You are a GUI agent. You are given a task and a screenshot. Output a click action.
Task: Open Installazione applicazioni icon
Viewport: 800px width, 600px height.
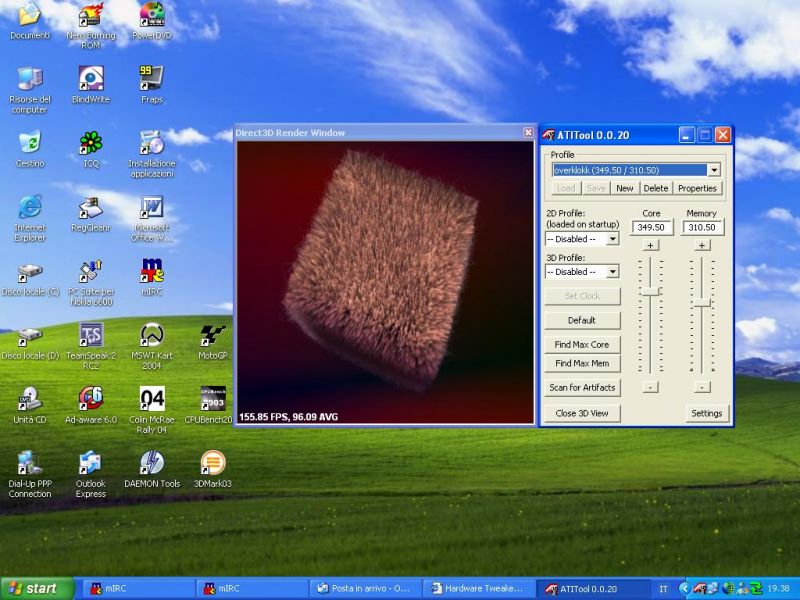tap(152, 154)
